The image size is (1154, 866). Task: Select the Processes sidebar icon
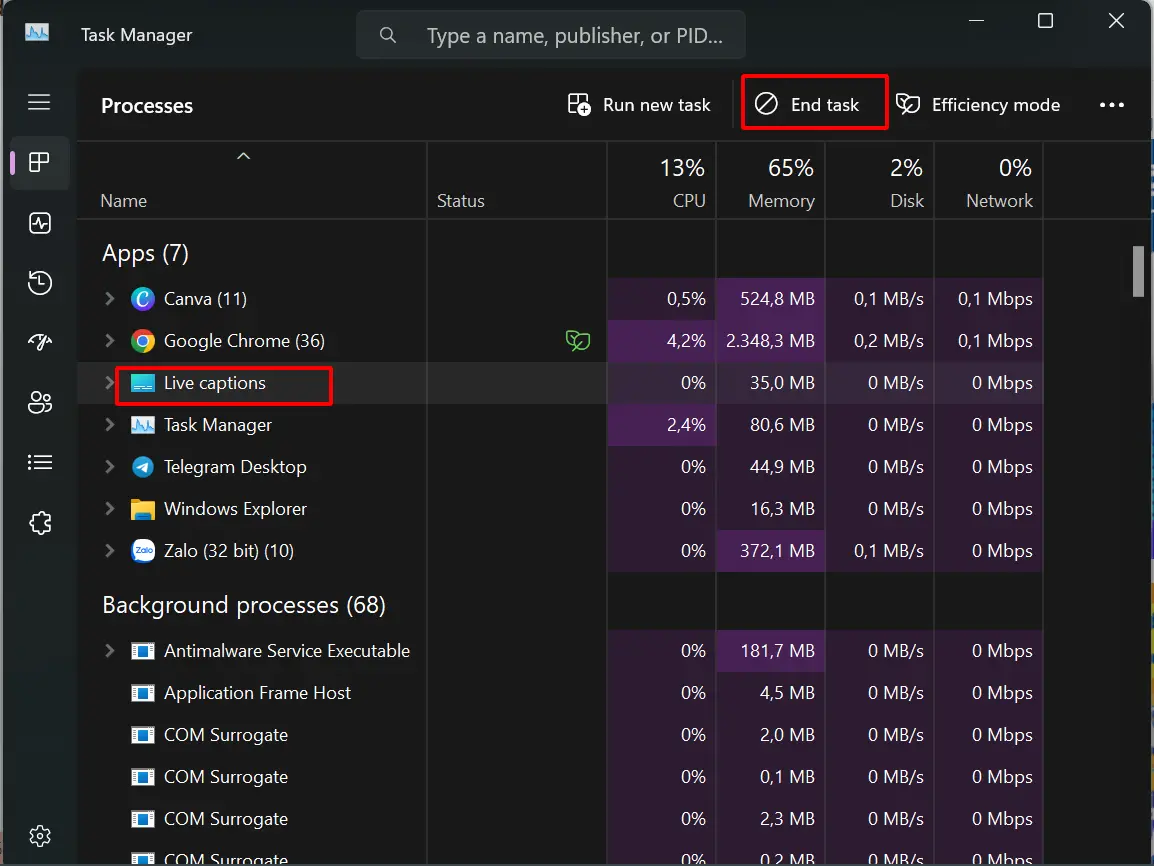pos(39,163)
